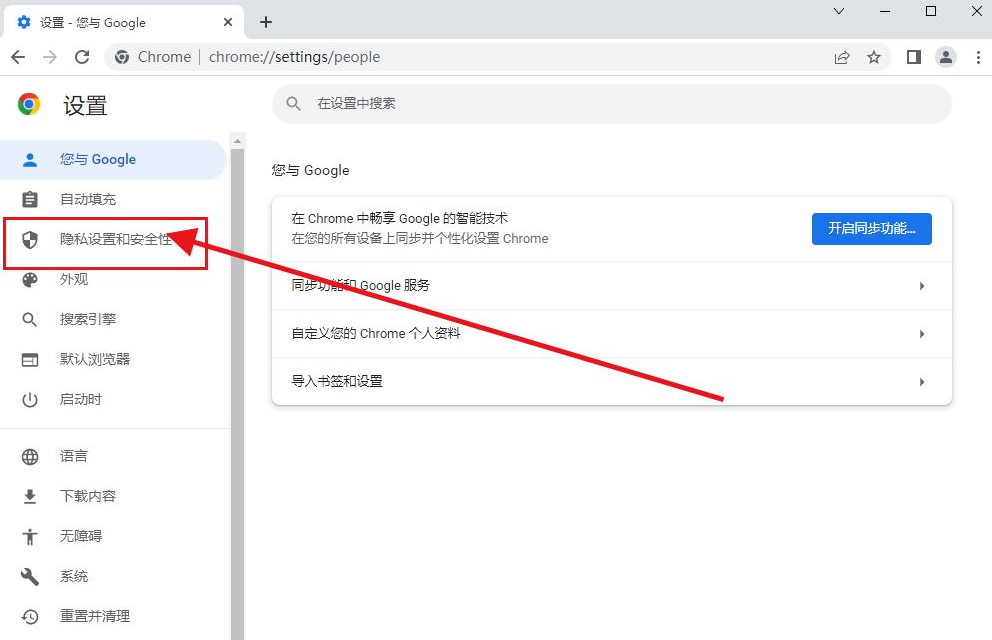Expand arrow for 自定义您的 Chrome 个人资料

pos(922,334)
